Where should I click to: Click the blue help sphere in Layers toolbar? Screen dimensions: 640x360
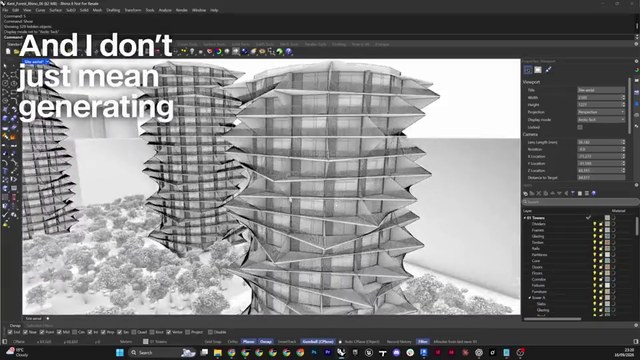click(x=593, y=193)
